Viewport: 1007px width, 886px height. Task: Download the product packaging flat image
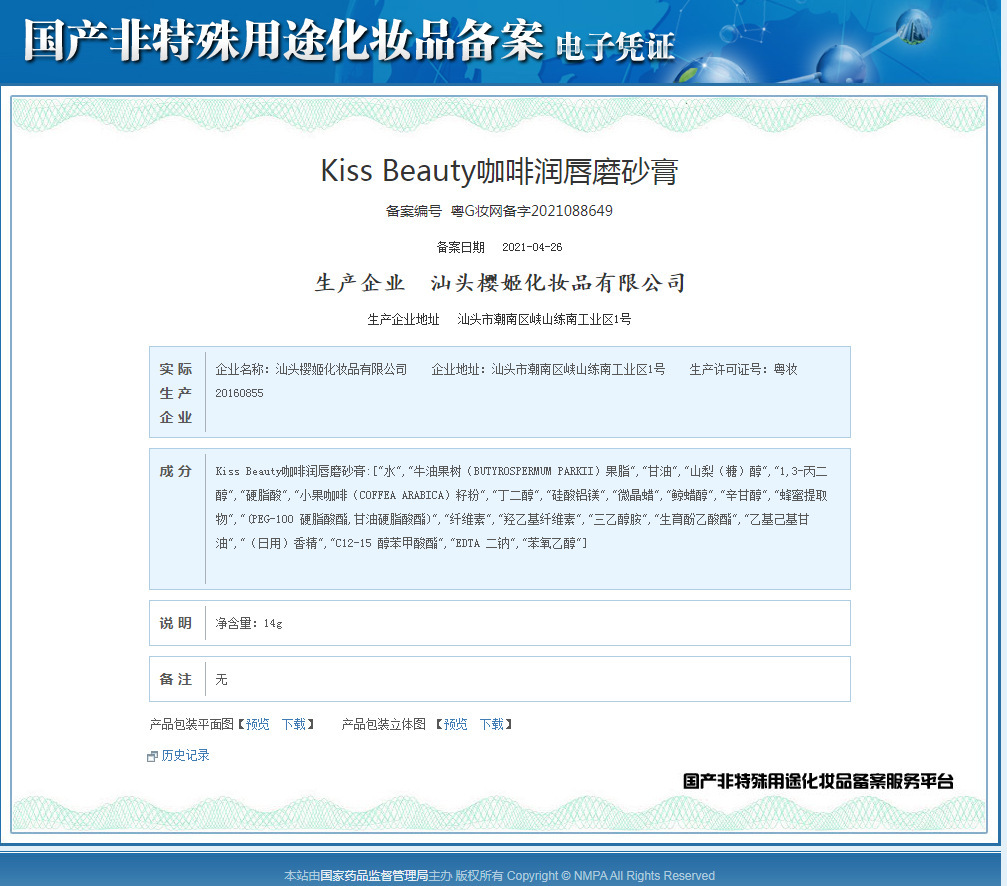tap(293, 724)
